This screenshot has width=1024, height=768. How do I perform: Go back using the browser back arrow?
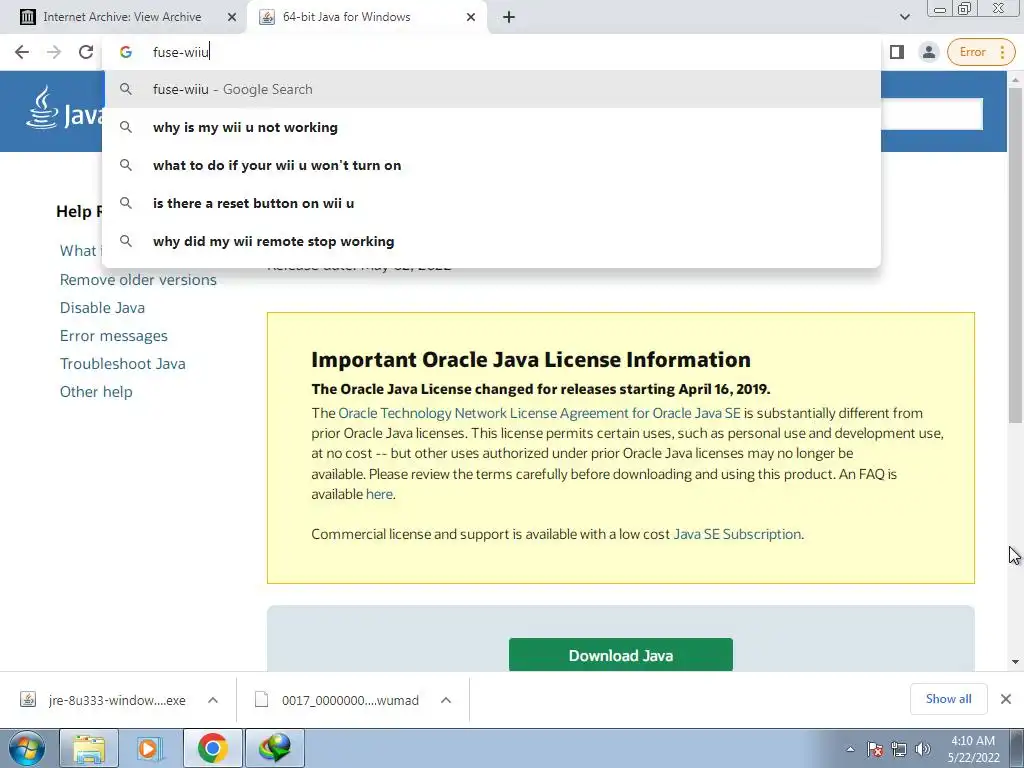coord(22,52)
